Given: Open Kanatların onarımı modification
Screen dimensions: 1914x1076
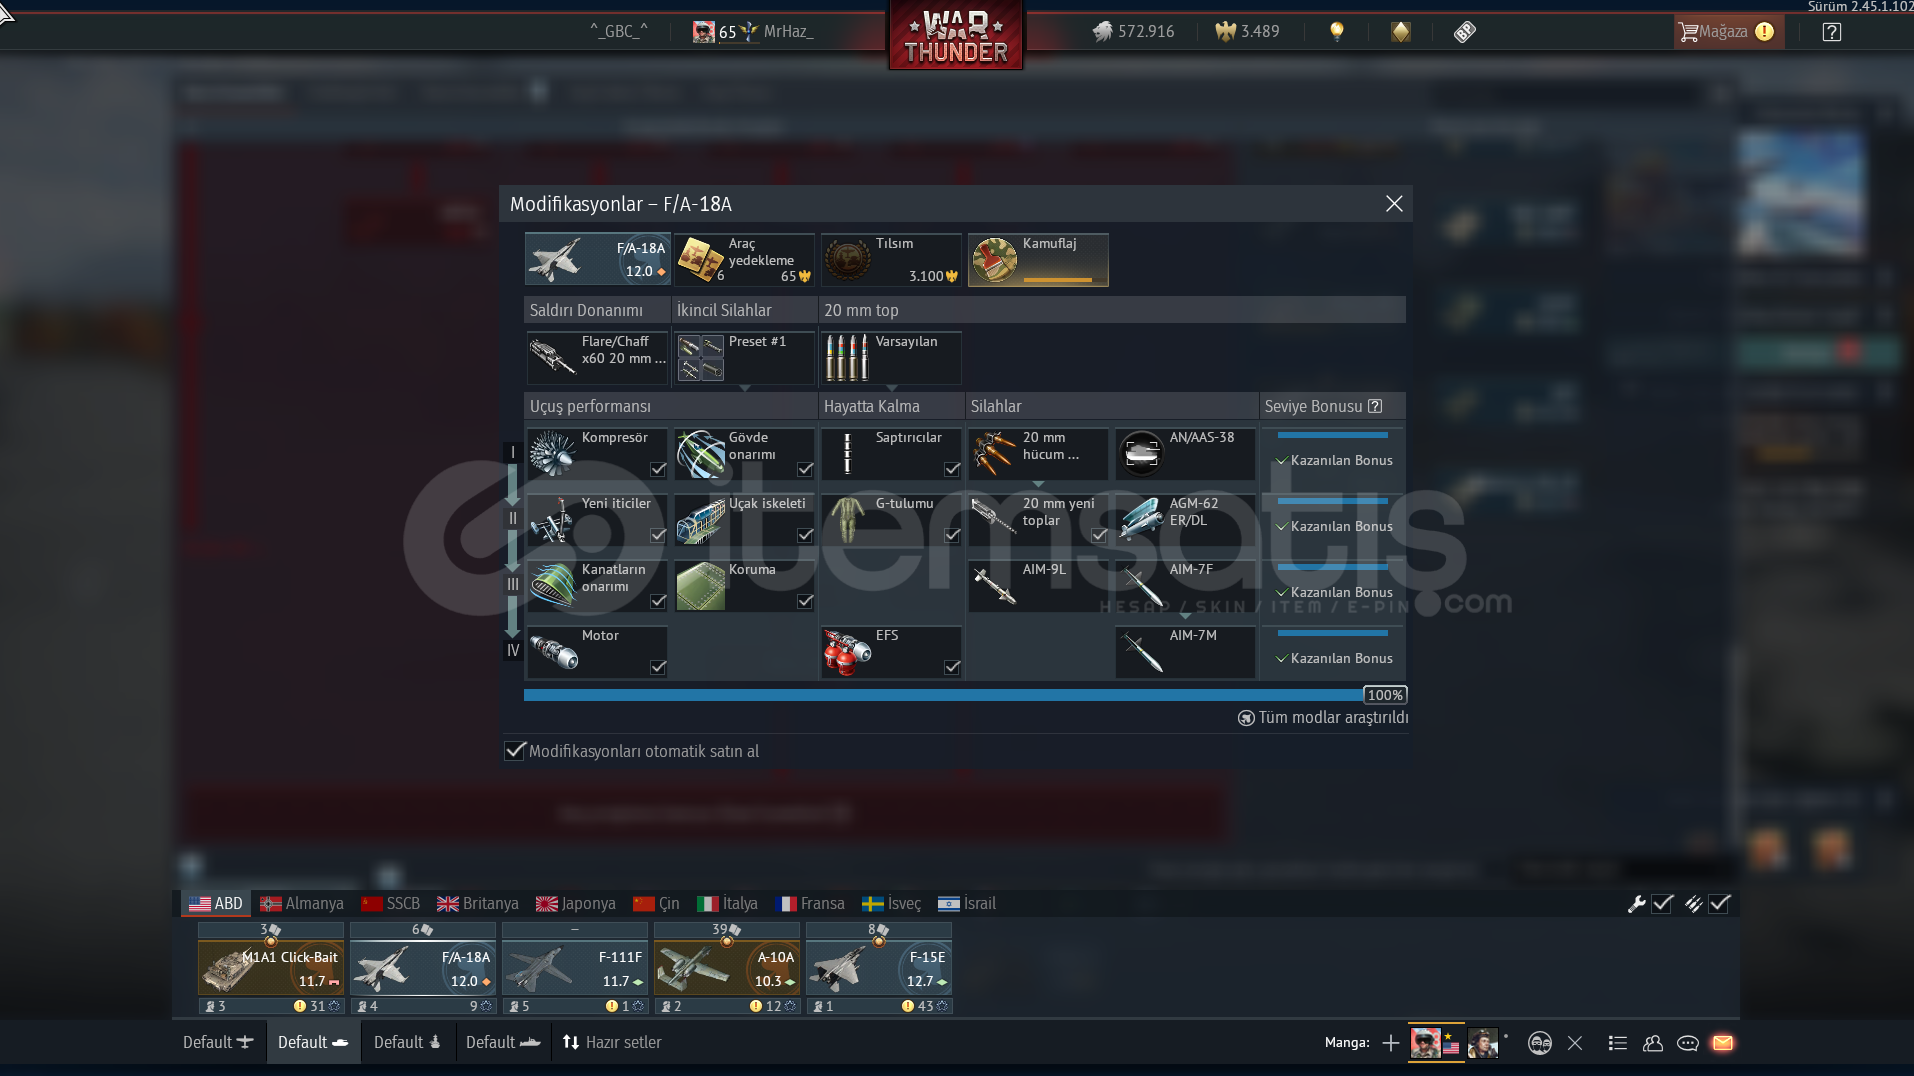Looking at the screenshot, I should [x=597, y=585].
